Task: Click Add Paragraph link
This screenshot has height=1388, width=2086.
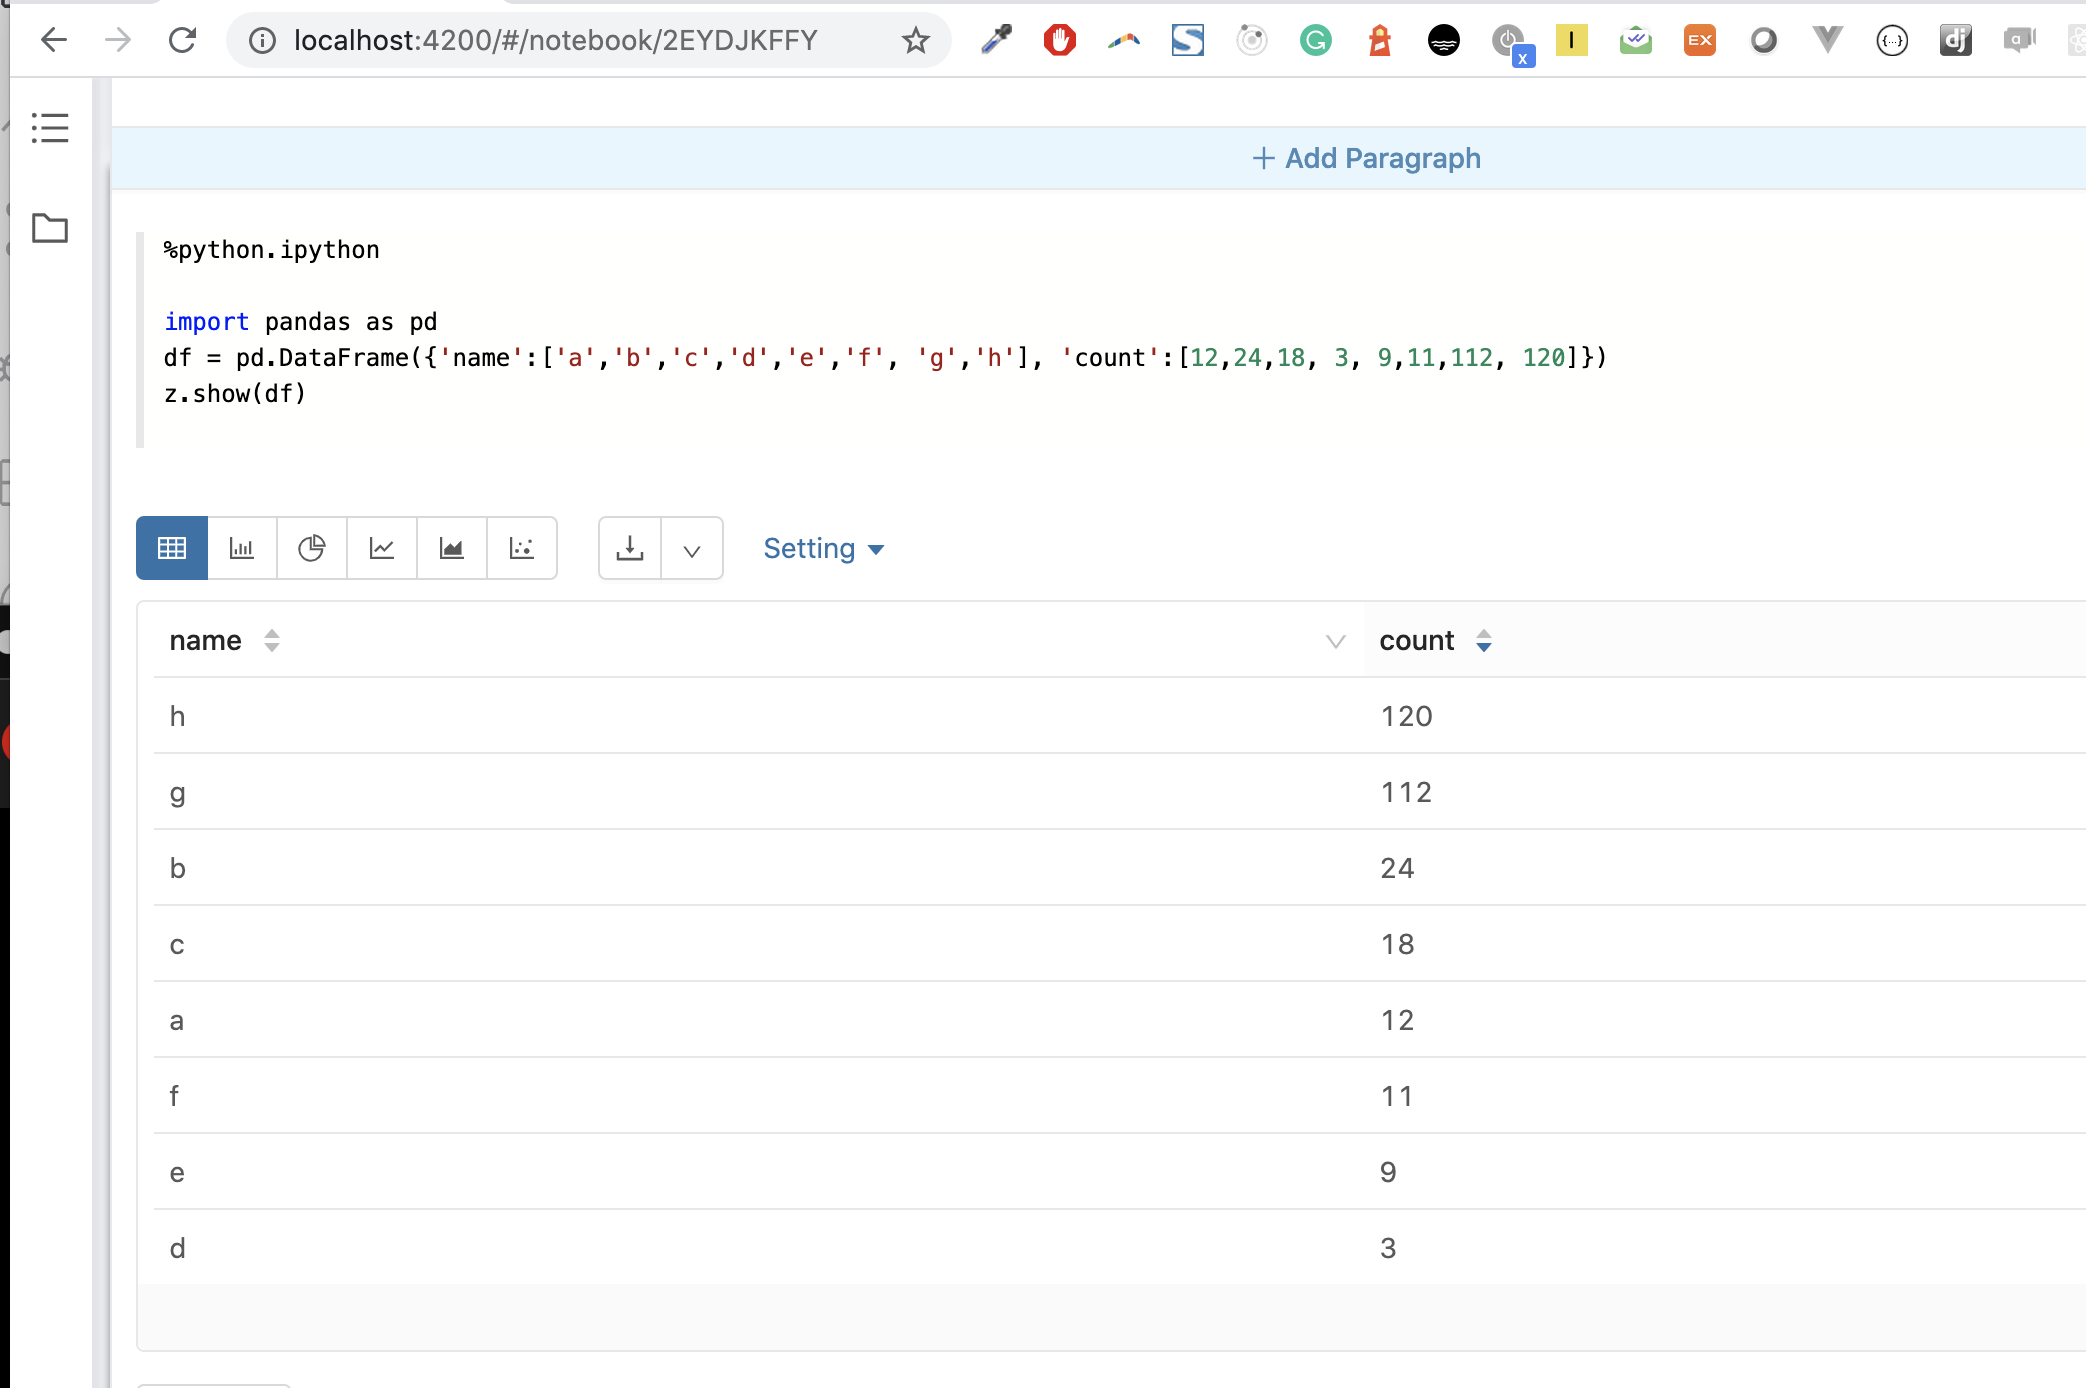Action: point(1367,158)
